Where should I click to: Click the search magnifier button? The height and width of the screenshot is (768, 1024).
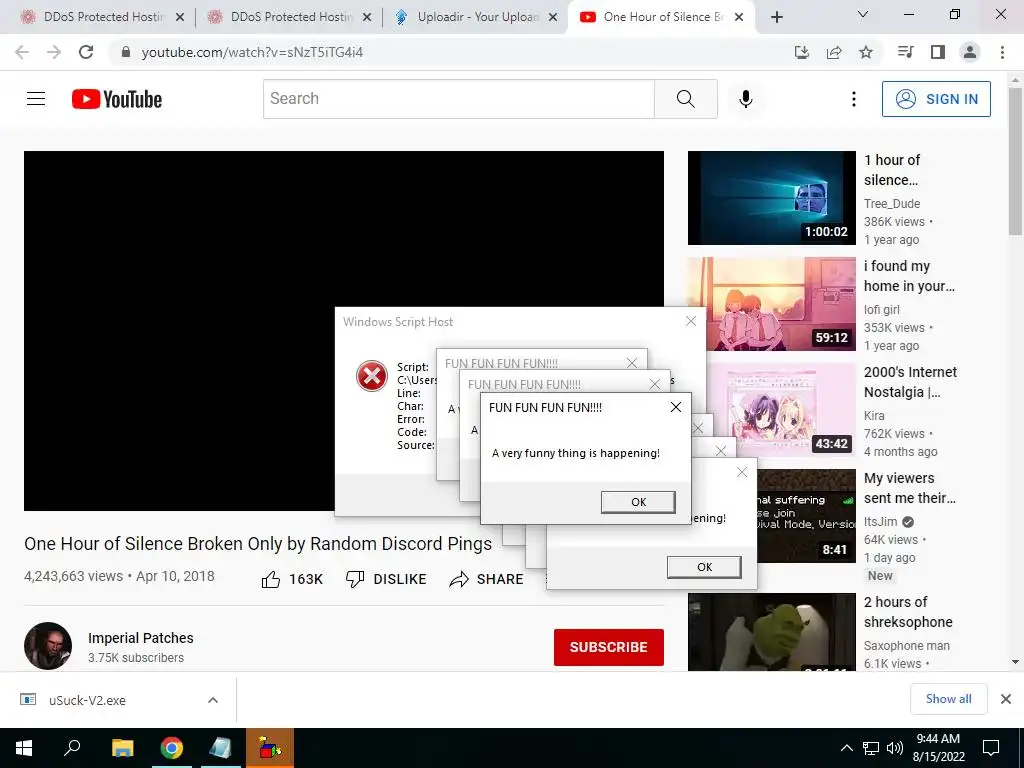point(686,99)
